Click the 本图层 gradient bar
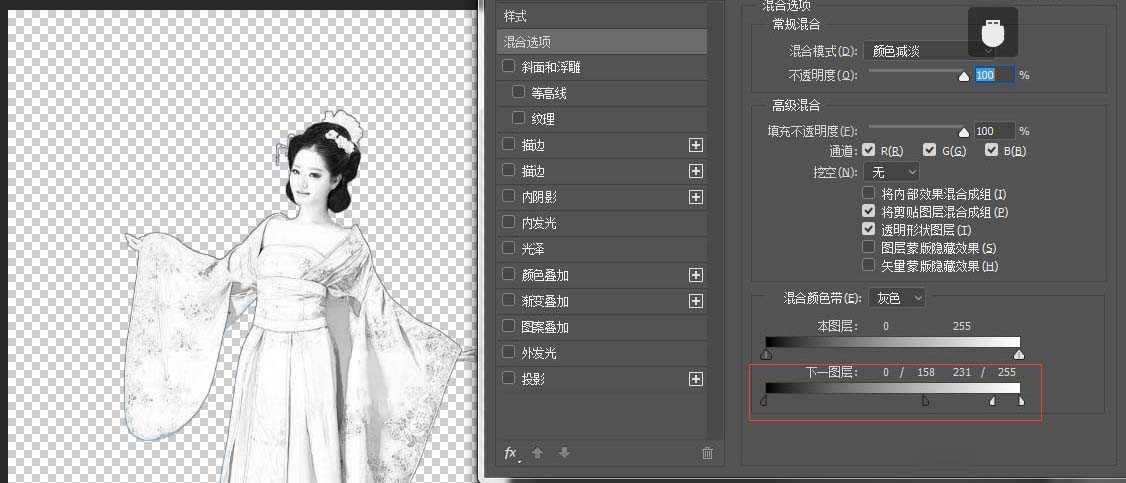Image resolution: width=1126 pixels, height=483 pixels. (x=893, y=342)
